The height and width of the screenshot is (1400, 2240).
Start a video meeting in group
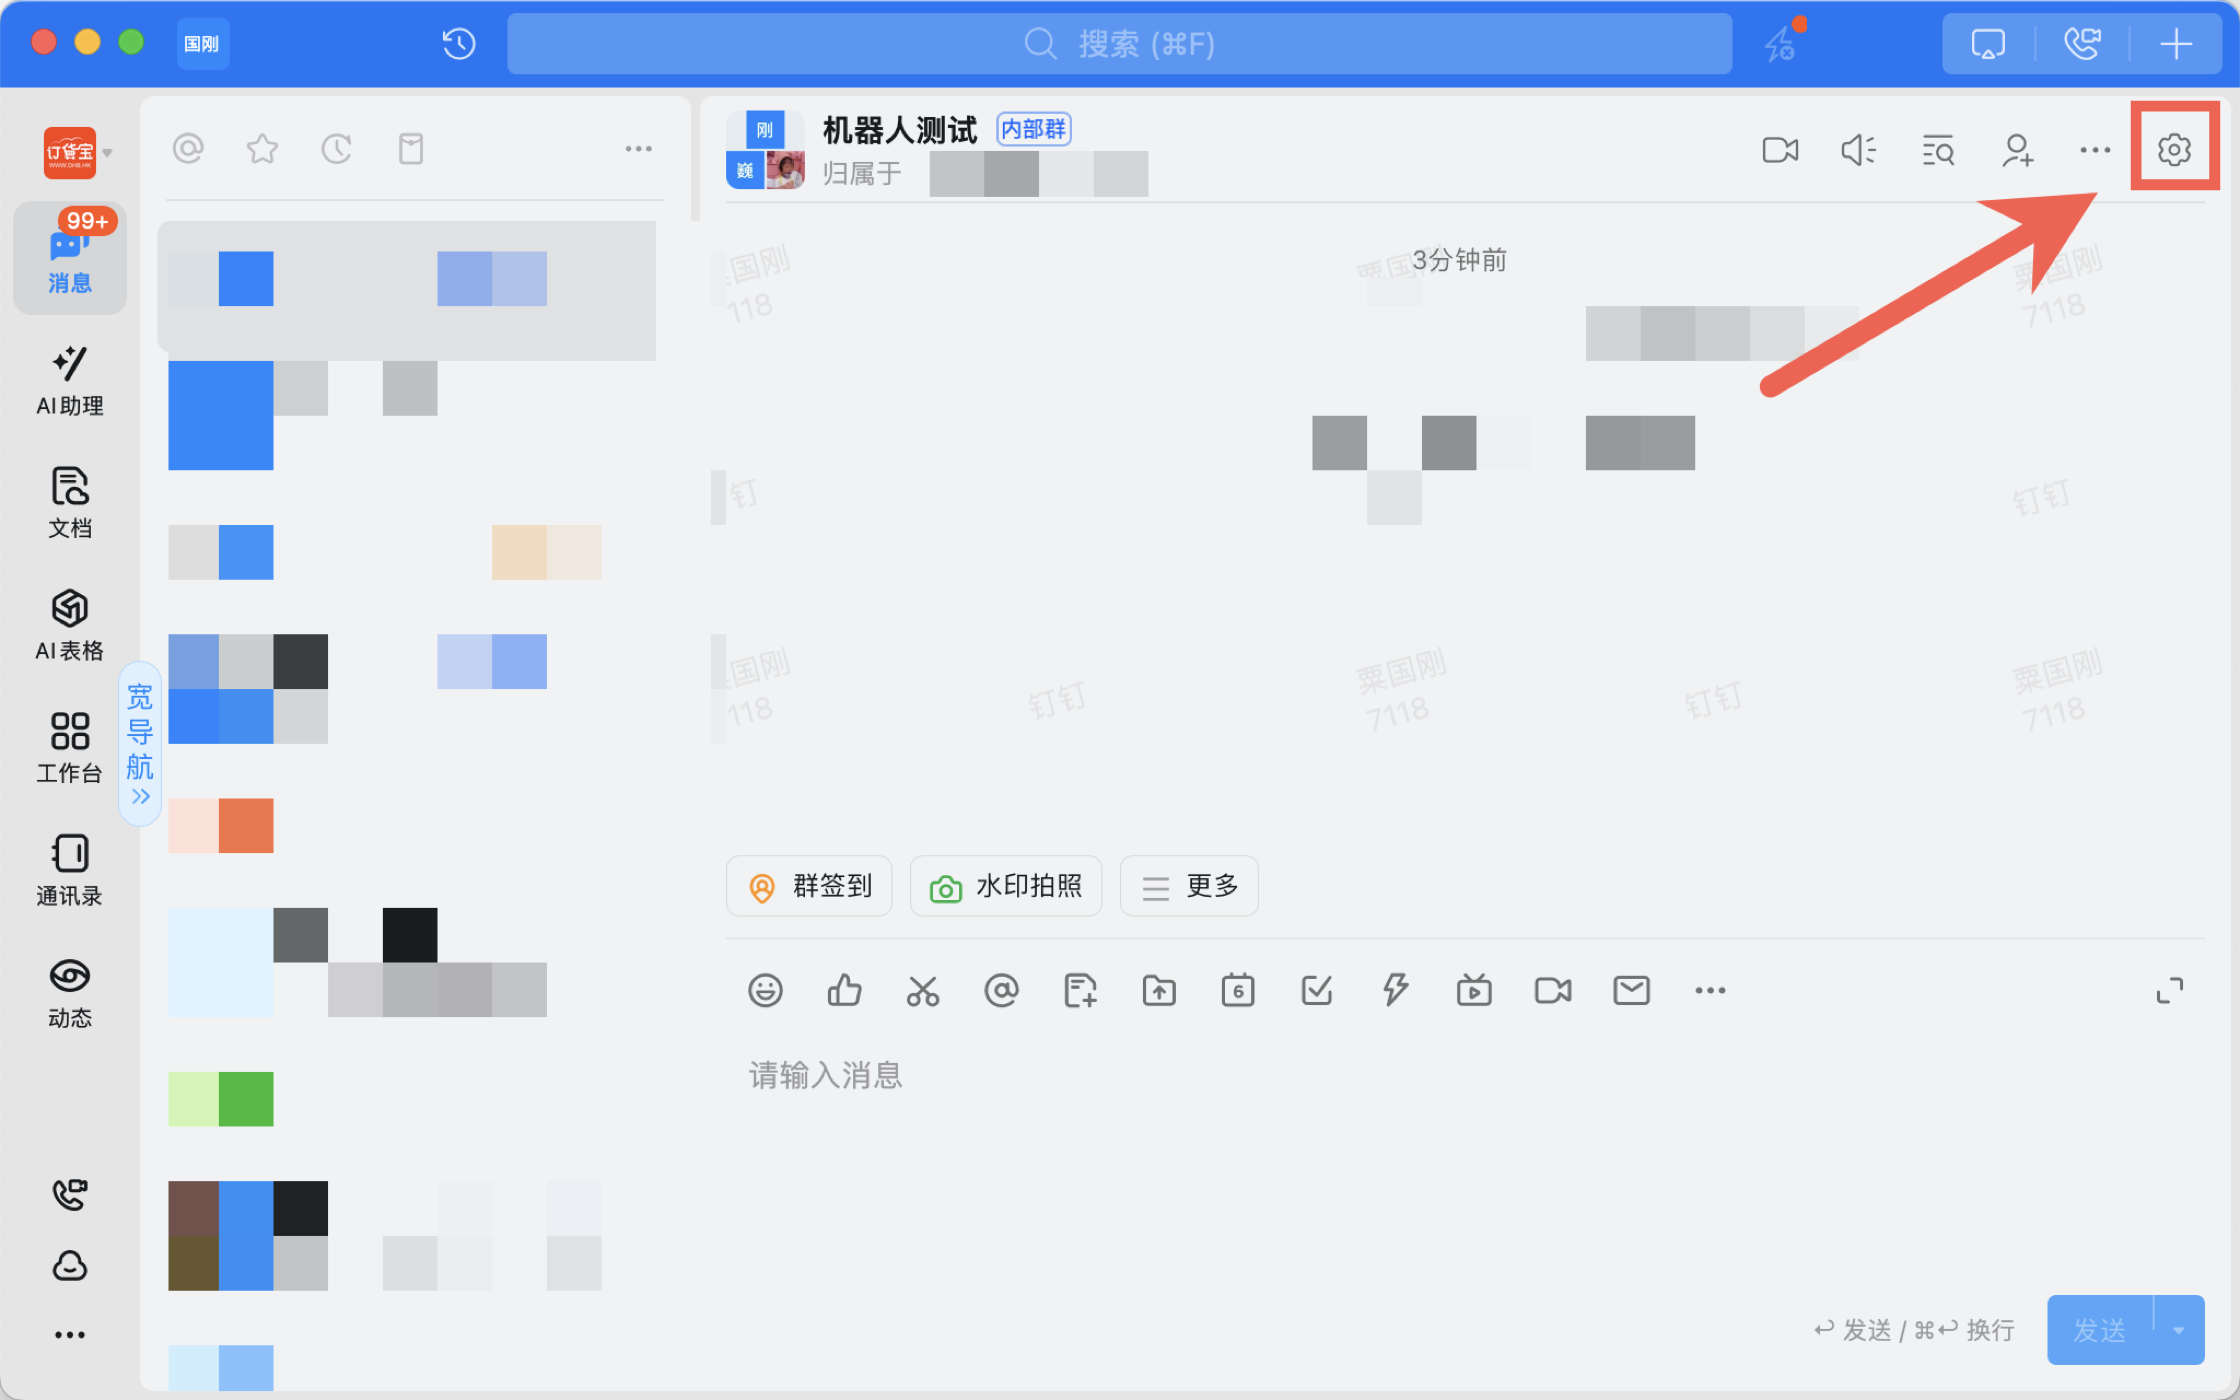(1780, 150)
